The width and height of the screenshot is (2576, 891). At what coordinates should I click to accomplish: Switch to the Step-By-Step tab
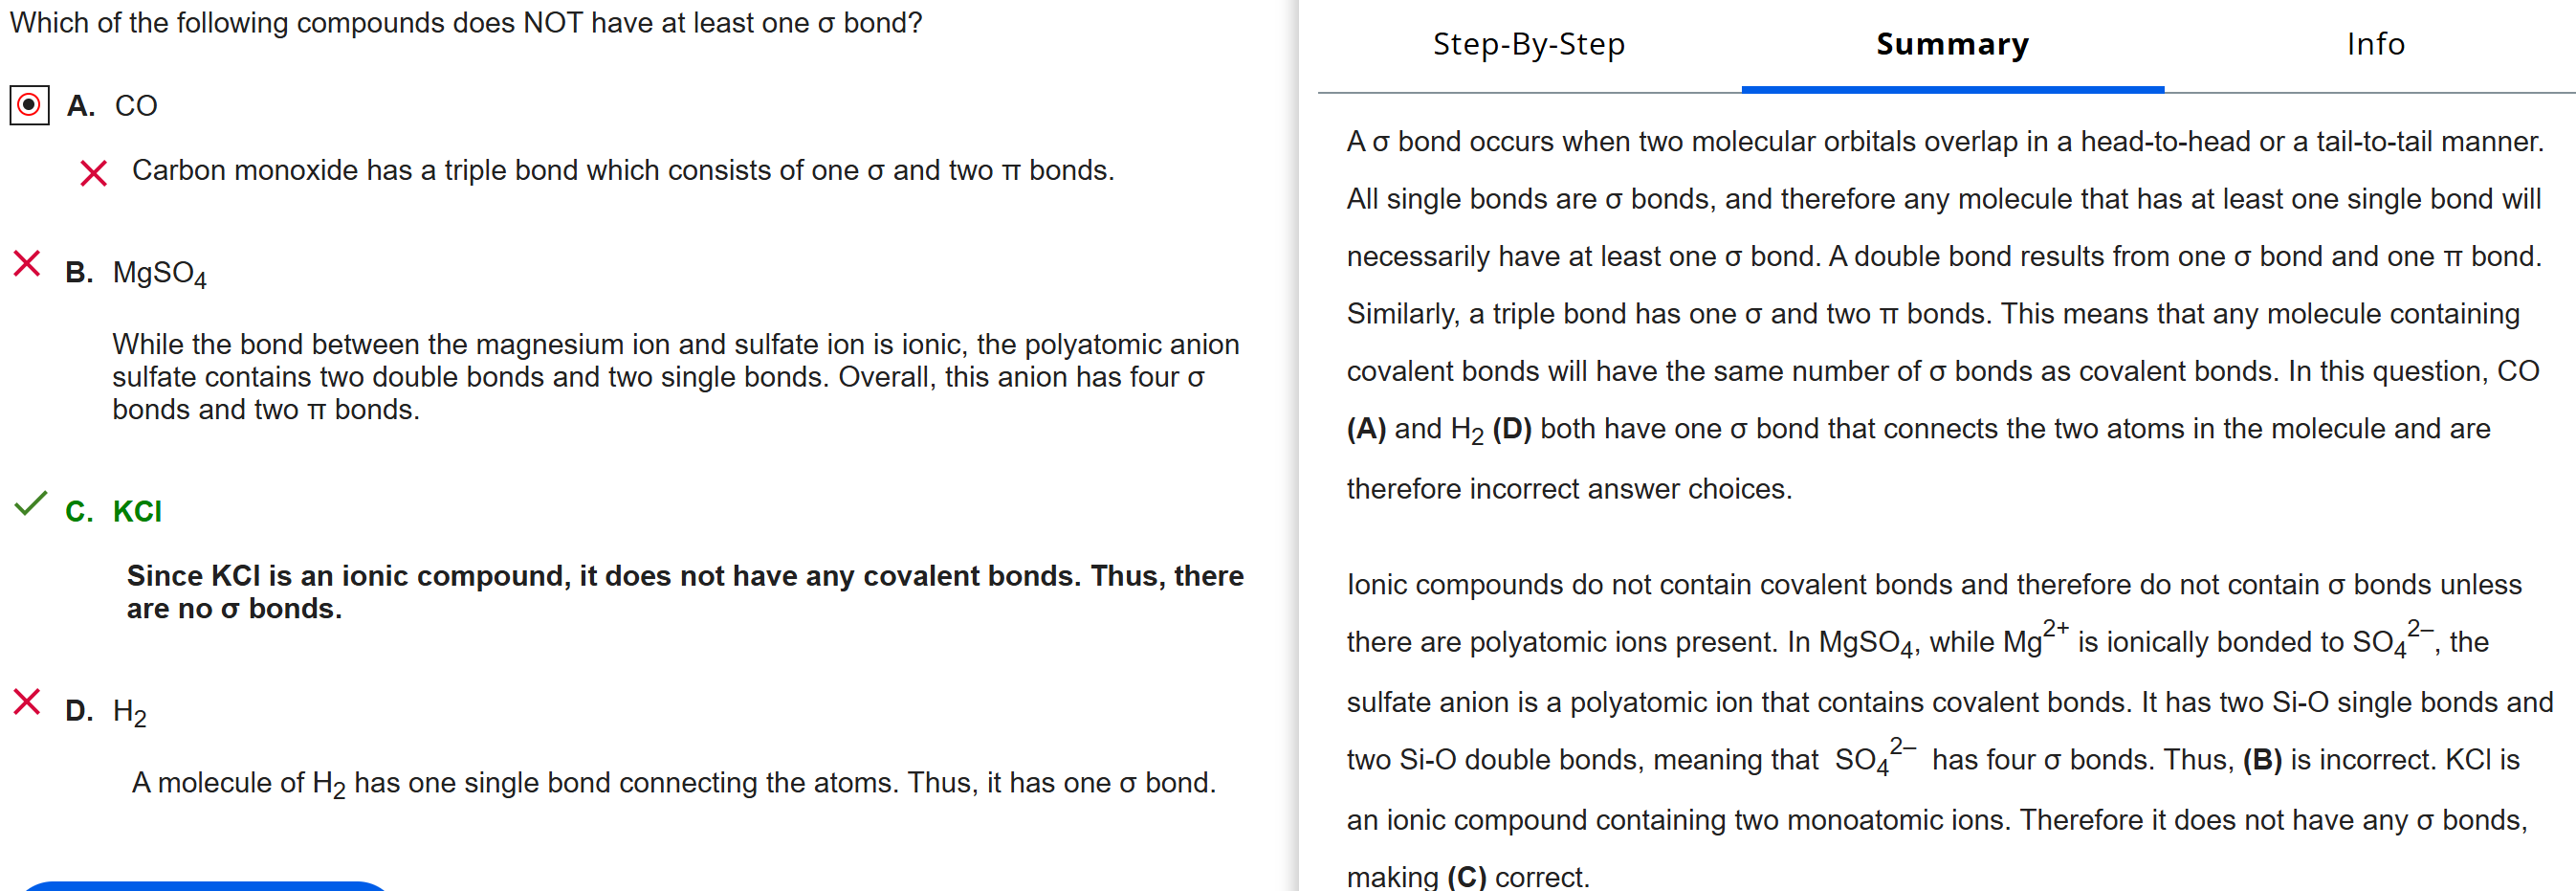(x=1528, y=45)
